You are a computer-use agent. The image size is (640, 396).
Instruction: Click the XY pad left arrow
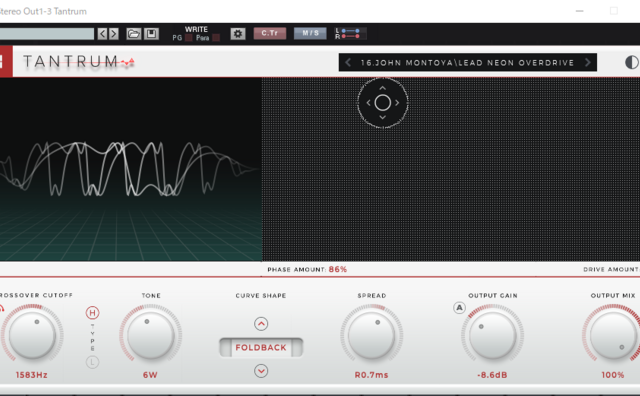369,103
